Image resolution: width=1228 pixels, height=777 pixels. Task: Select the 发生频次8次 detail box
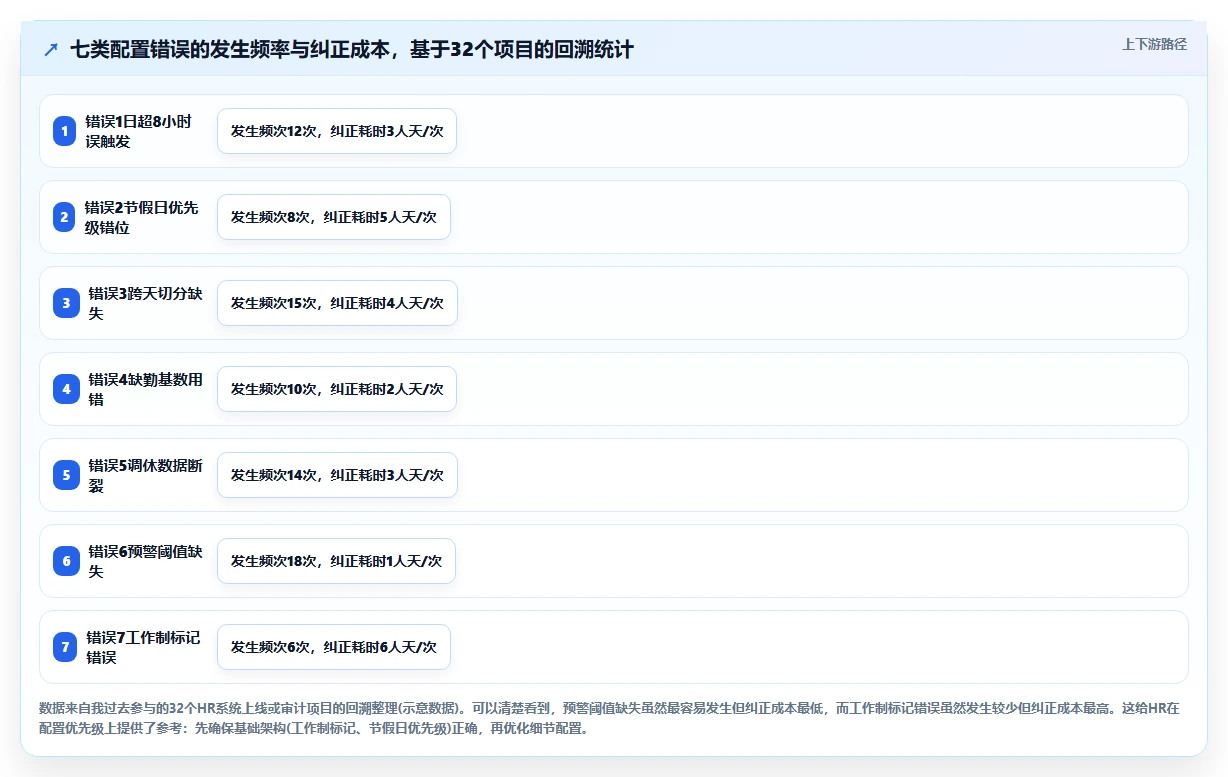[x=334, y=217]
